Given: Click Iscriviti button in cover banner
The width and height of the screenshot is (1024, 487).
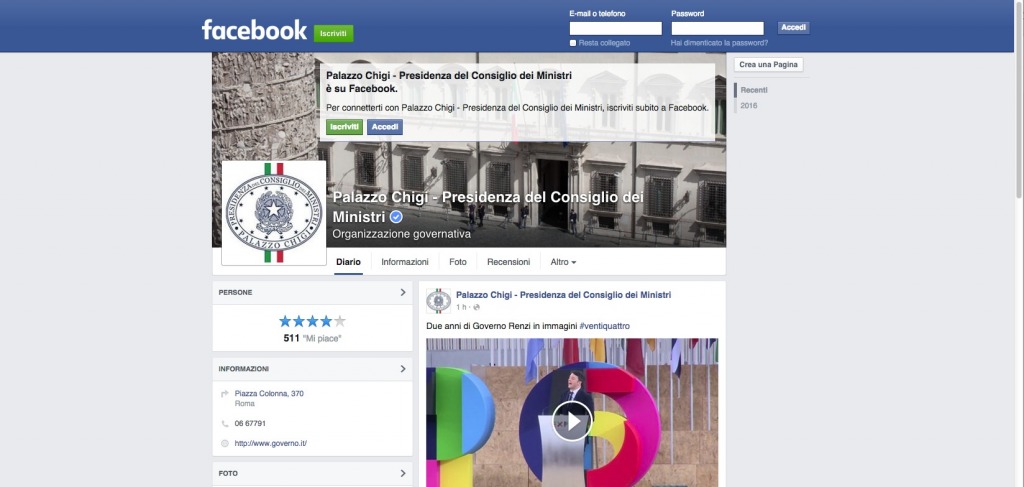Looking at the screenshot, I should [x=344, y=127].
